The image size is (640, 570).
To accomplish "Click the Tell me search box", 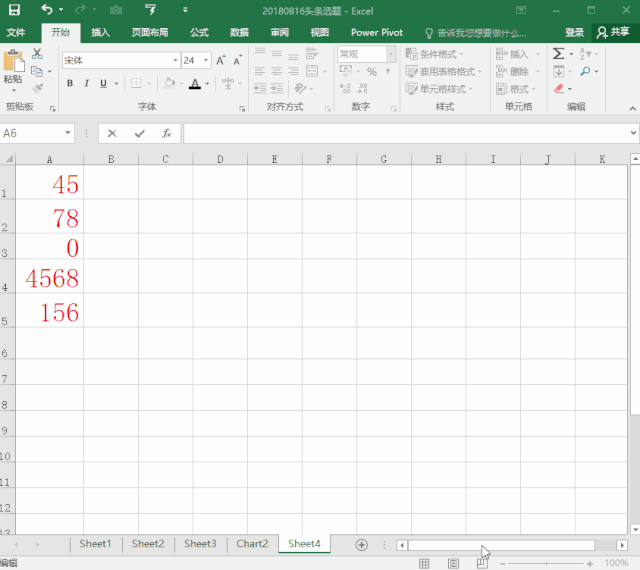I will click(x=476, y=33).
